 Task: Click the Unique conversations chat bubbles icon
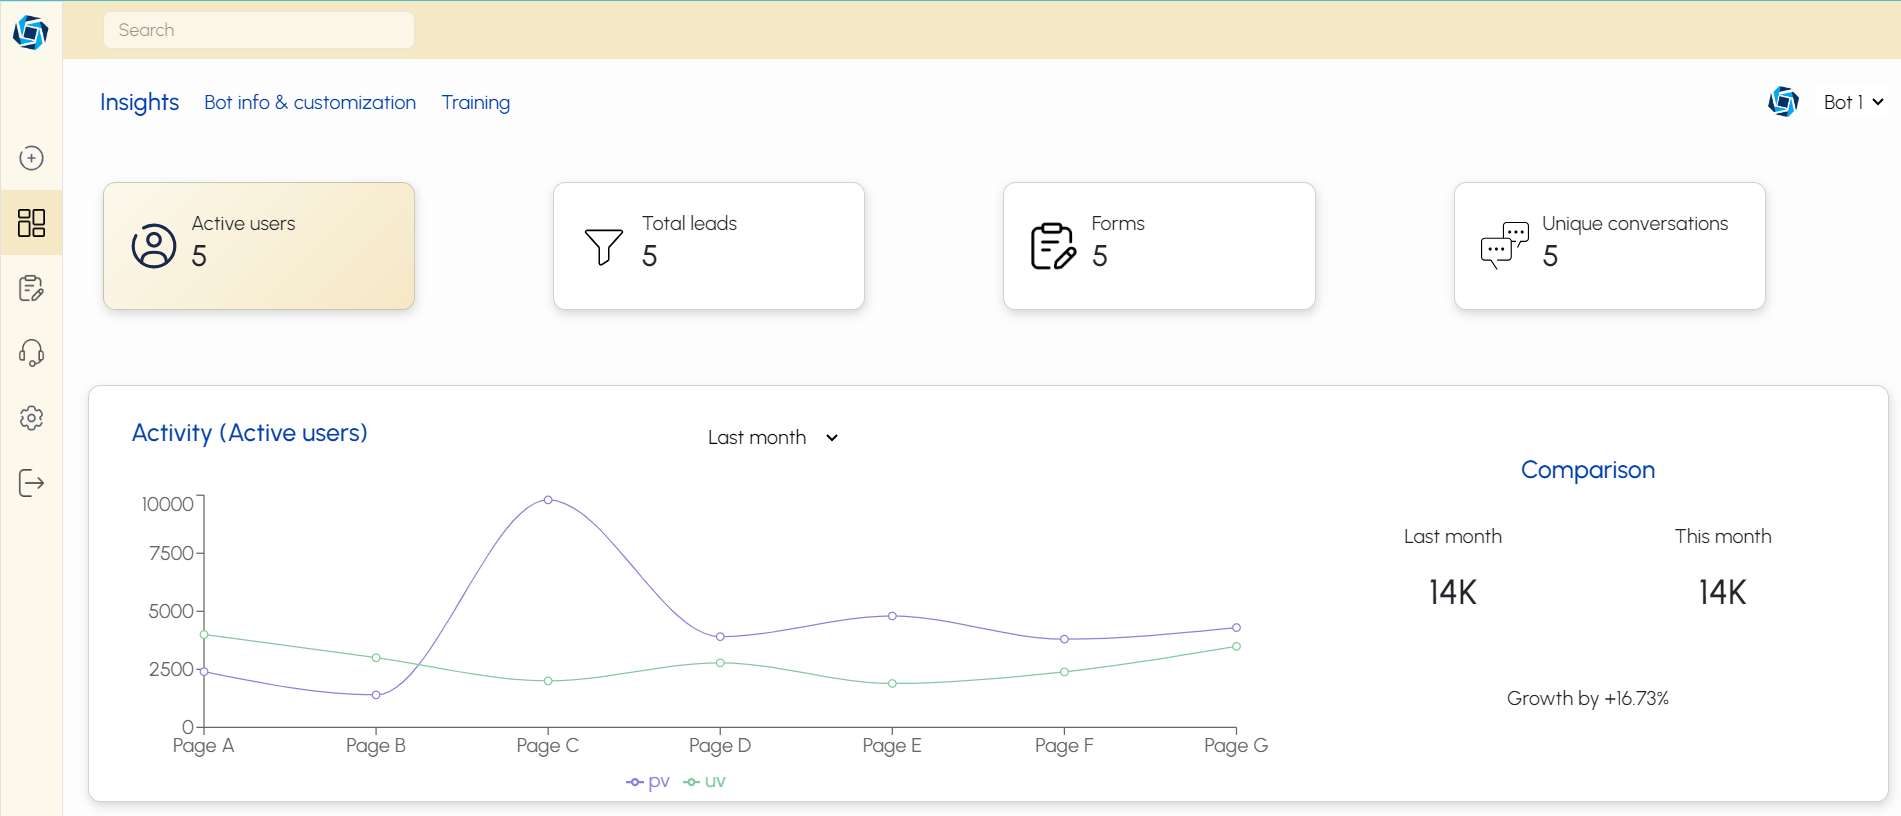1504,245
